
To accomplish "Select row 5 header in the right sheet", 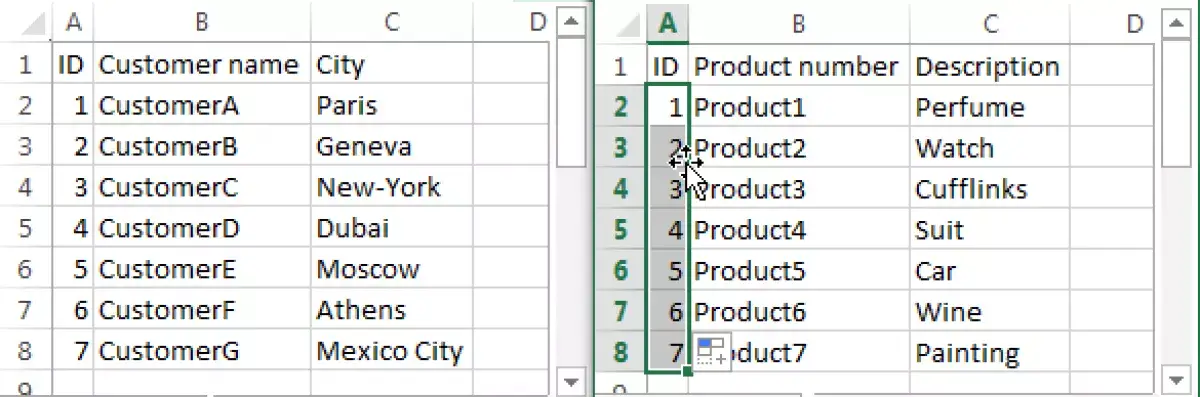I will click(x=621, y=230).
